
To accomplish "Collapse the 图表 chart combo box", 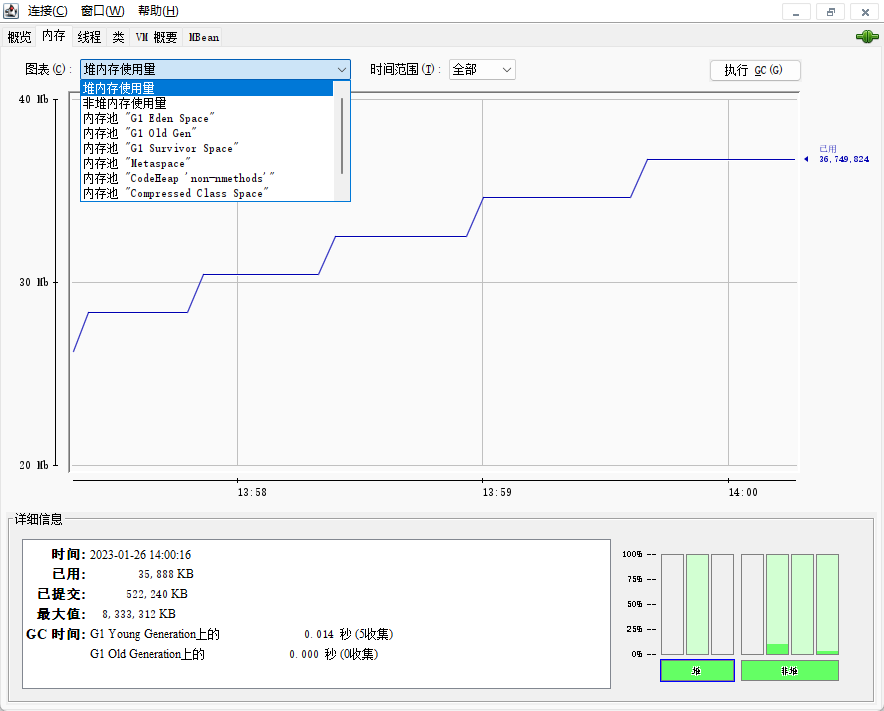I will click(x=215, y=69).
